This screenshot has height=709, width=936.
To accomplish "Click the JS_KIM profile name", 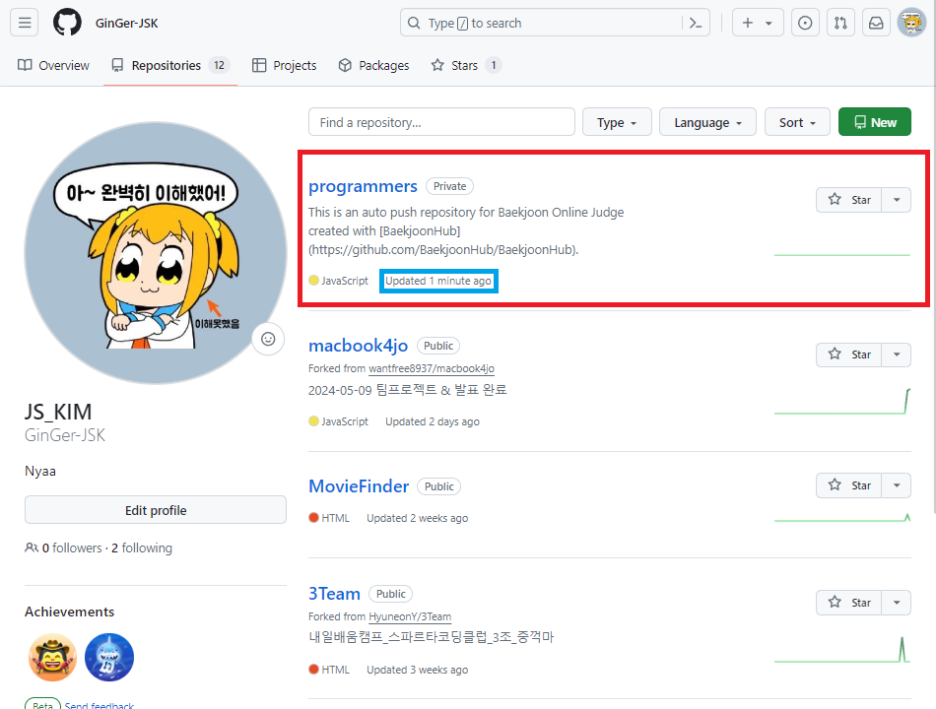I will 58,412.
